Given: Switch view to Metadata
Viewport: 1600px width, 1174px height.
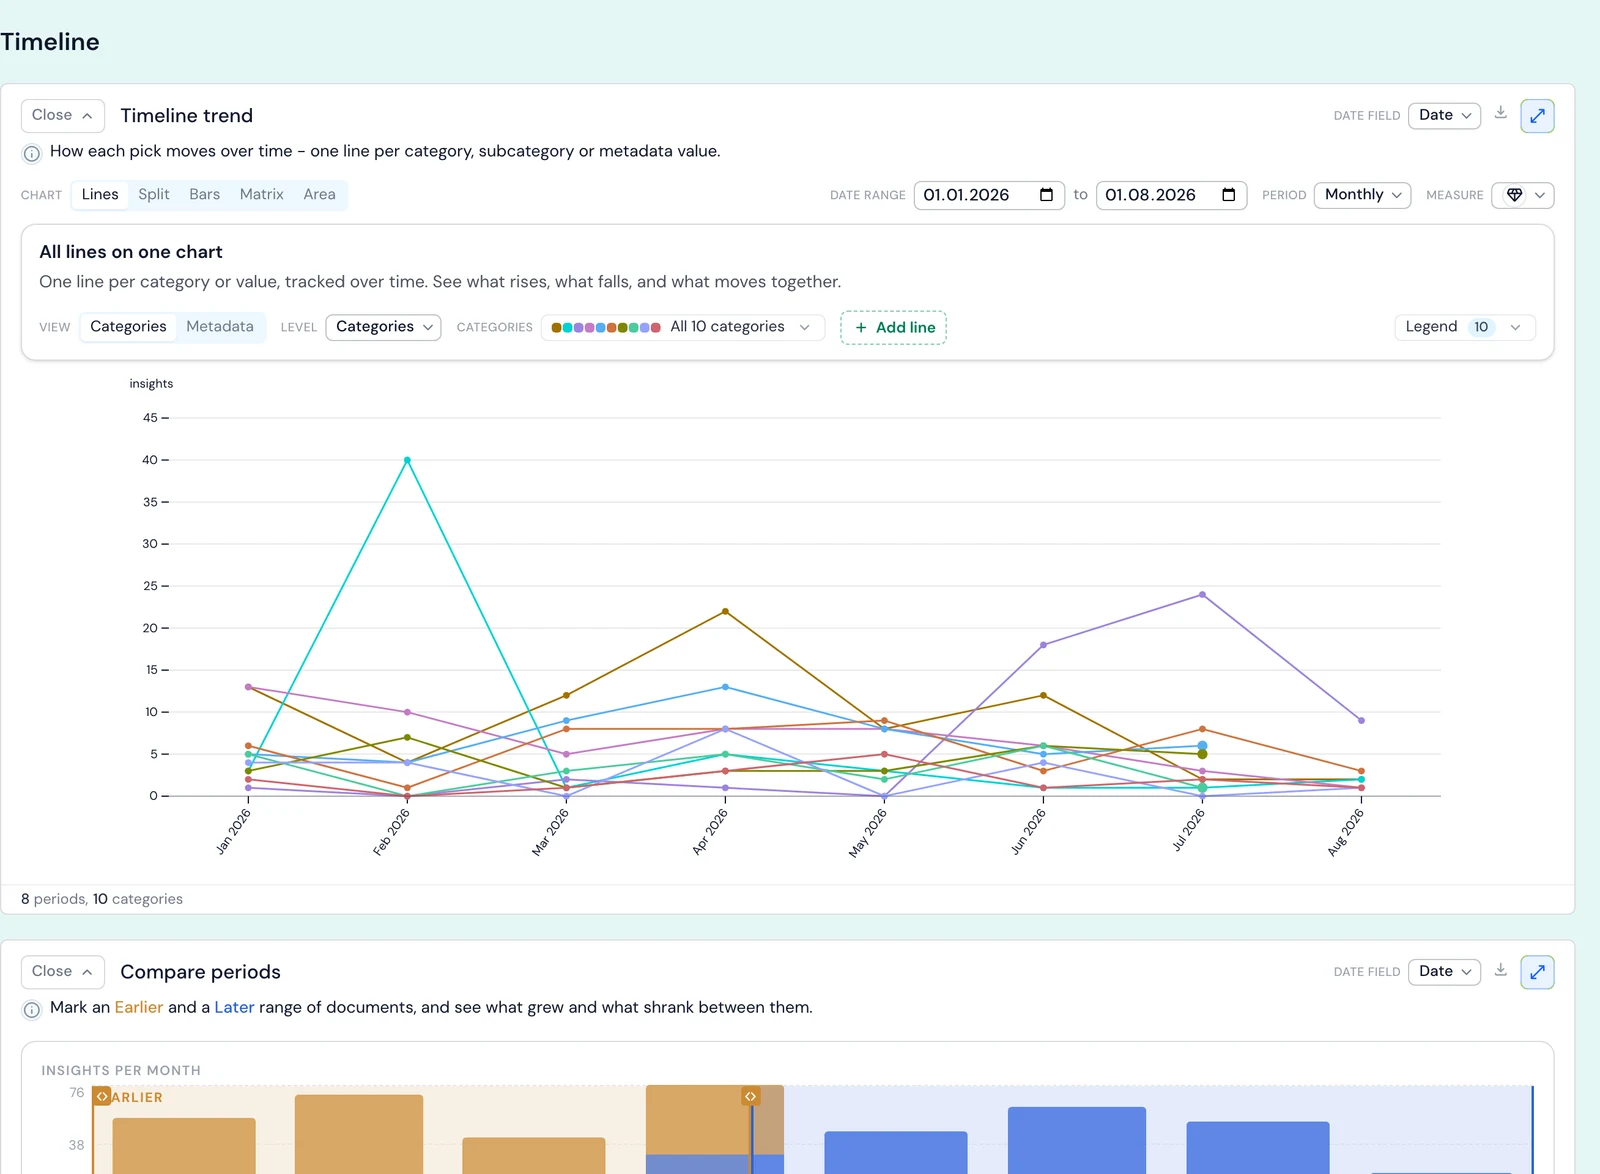Looking at the screenshot, I should click(x=220, y=327).
